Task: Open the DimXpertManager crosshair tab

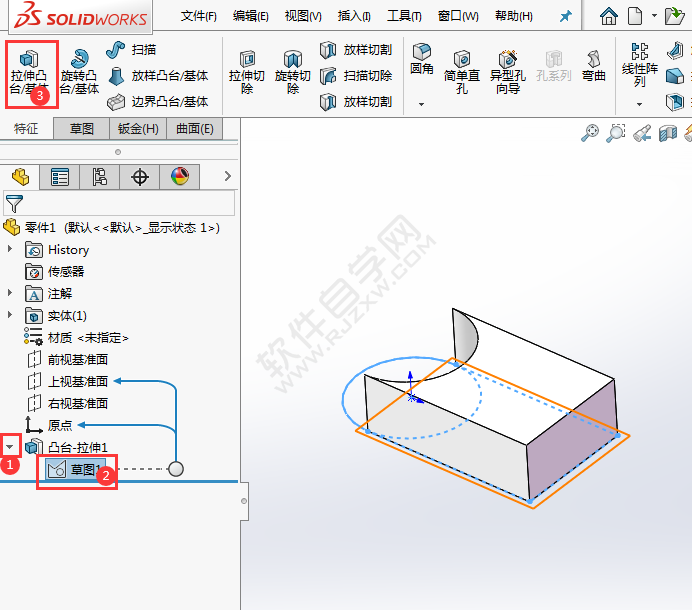Action: (x=139, y=177)
